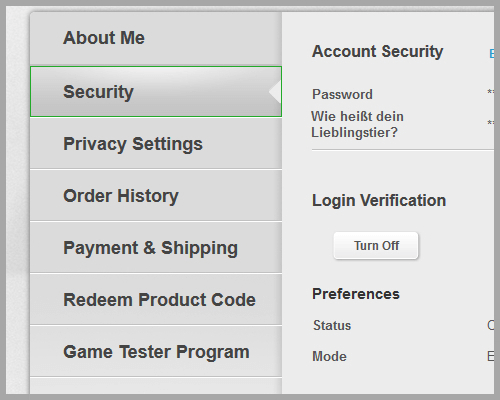
Task: Select the Security tab
Action: pos(156,92)
